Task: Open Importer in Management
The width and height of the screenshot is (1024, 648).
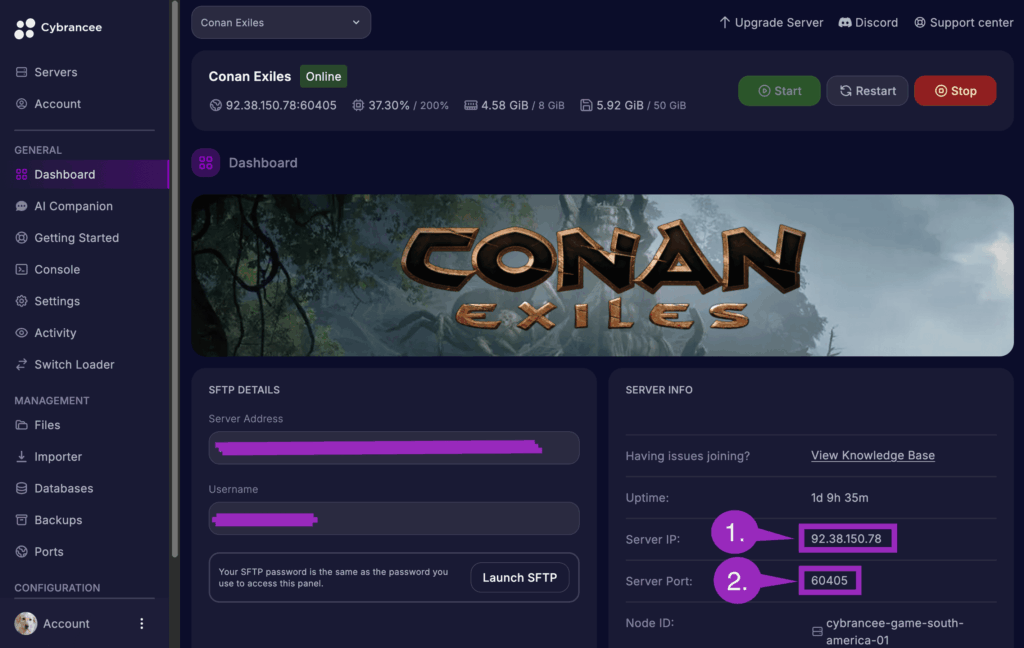Action: pos(58,457)
